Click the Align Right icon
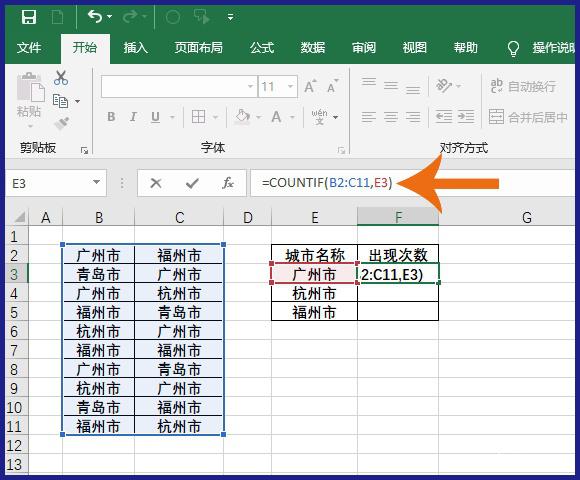 [413, 117]
